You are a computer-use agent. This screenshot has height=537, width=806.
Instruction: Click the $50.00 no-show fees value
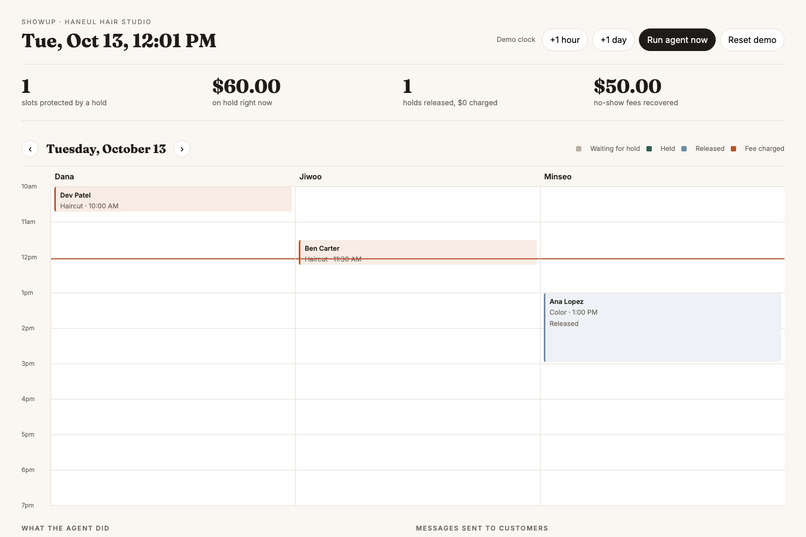pyautogui.click(x=627, y=86)
